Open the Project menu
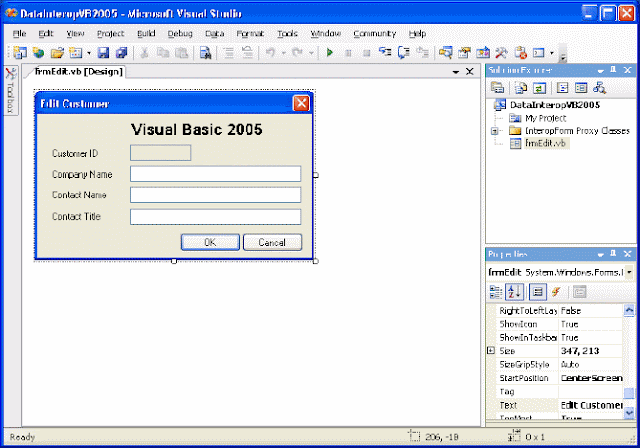 pyautogui.click(x=111, y=33)
